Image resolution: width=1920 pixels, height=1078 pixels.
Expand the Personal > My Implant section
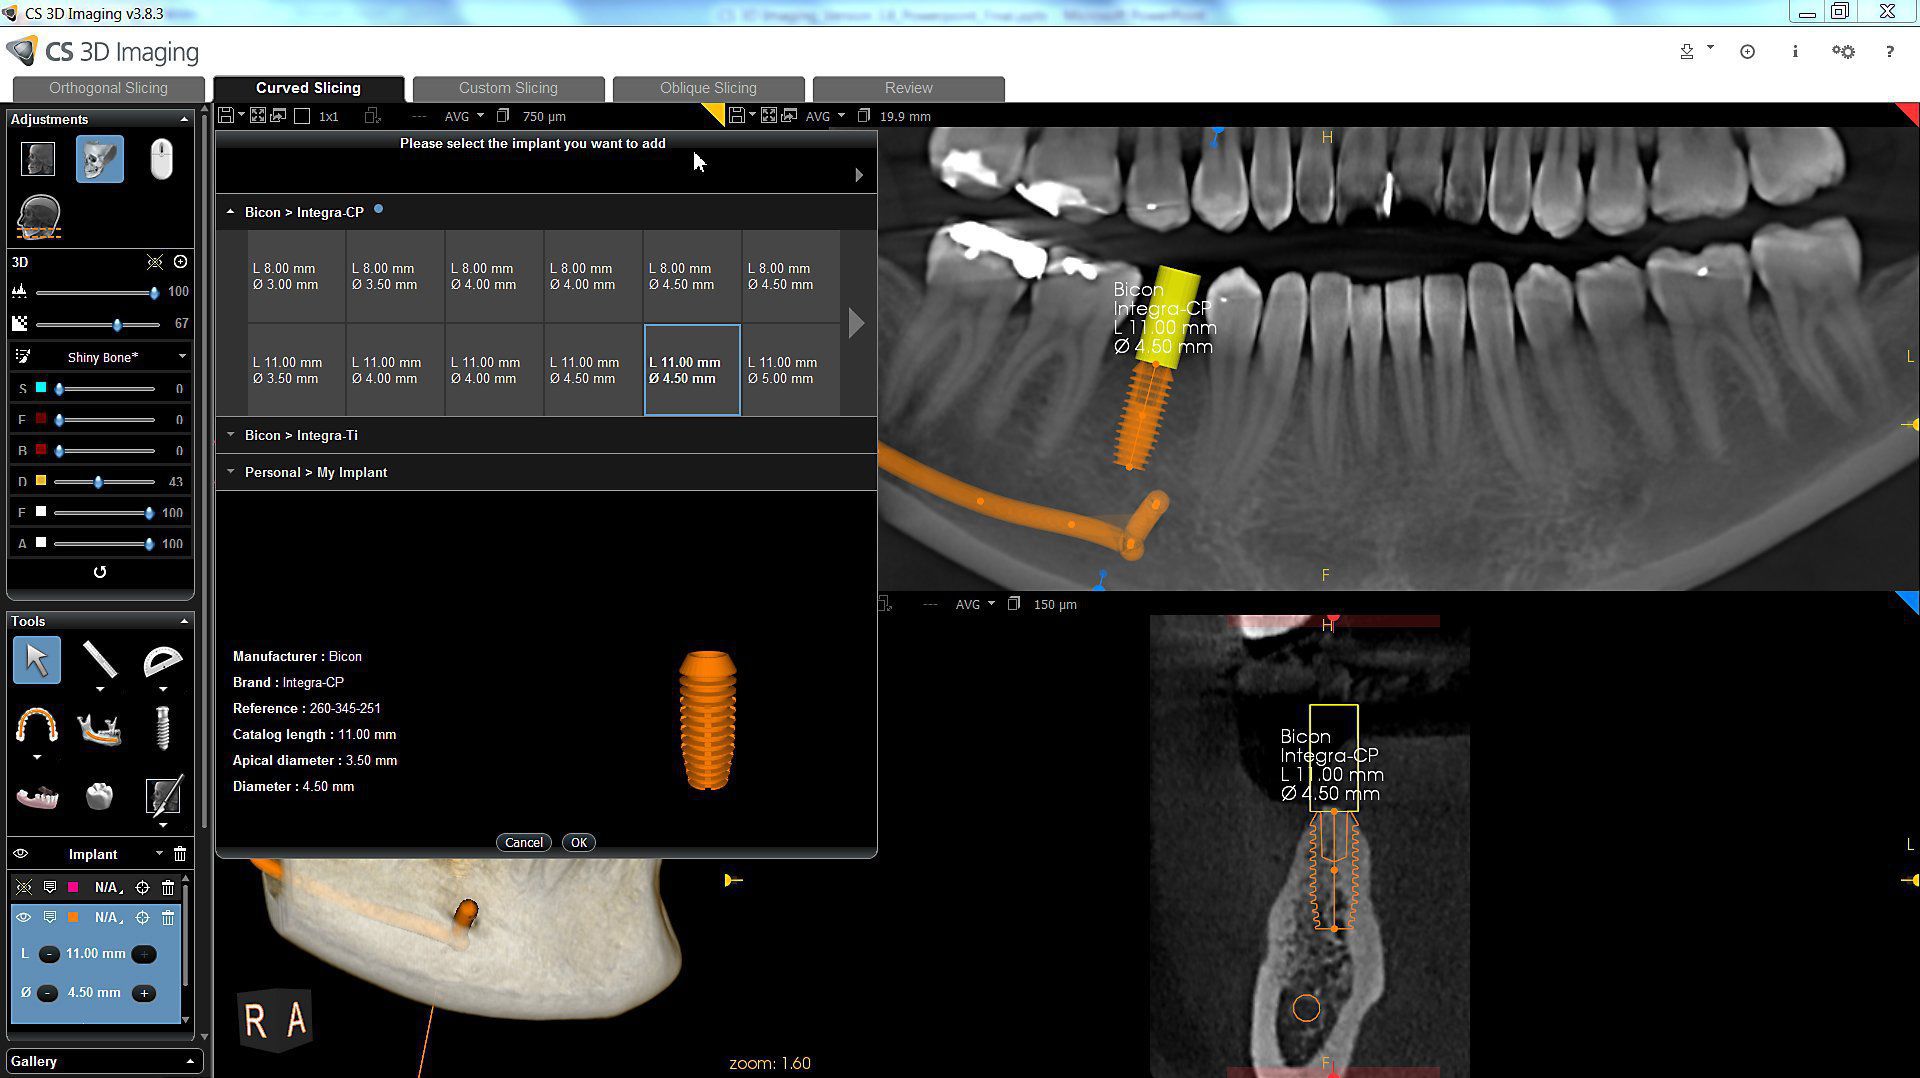(231, 472)
